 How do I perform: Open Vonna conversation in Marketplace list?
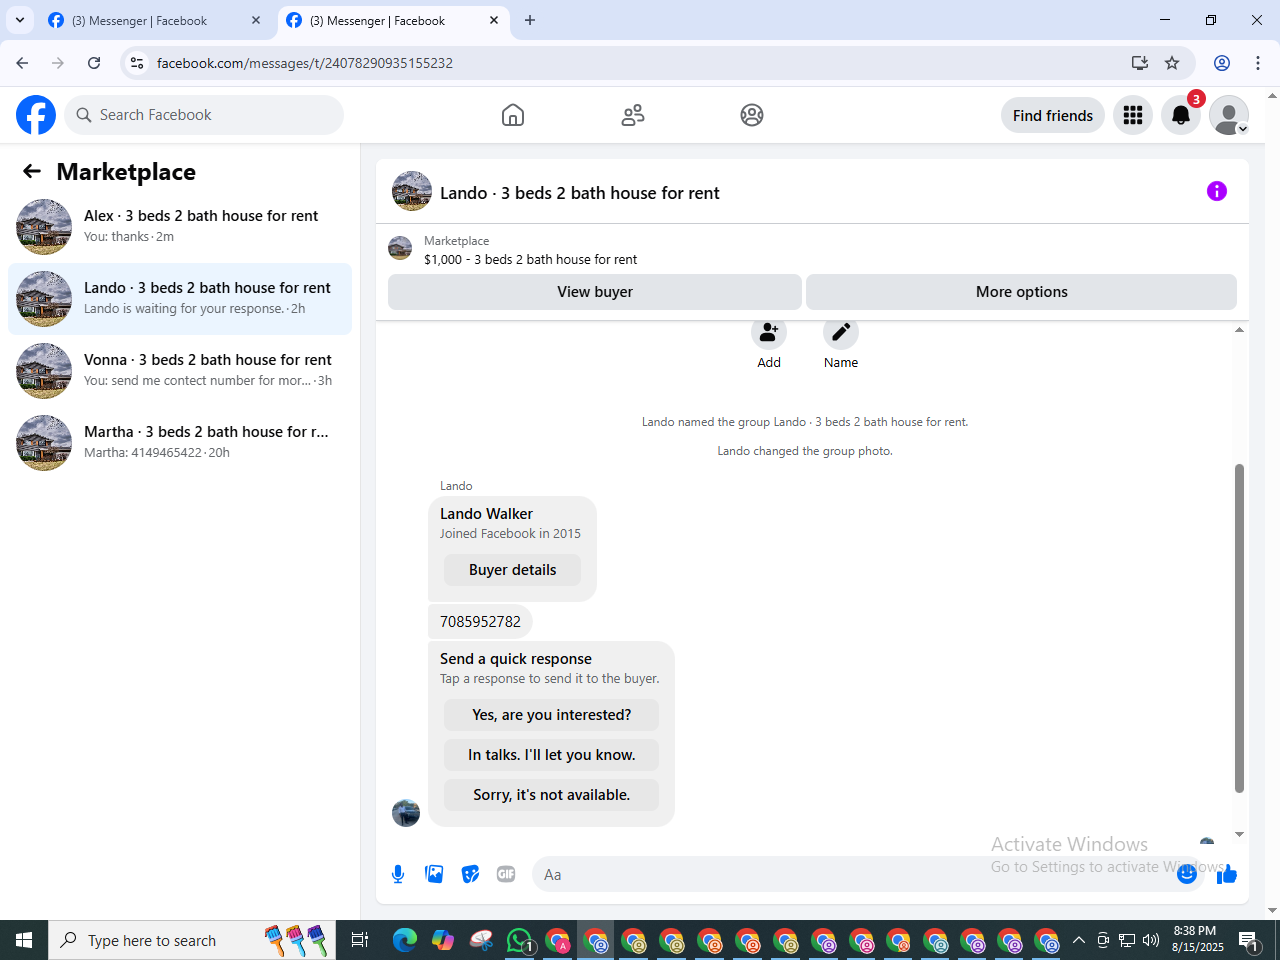coord(180,371)
